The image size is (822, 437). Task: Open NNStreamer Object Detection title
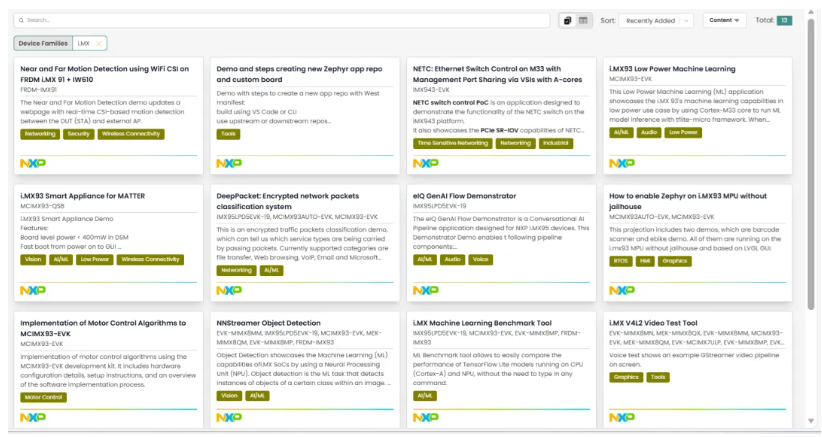268,323
